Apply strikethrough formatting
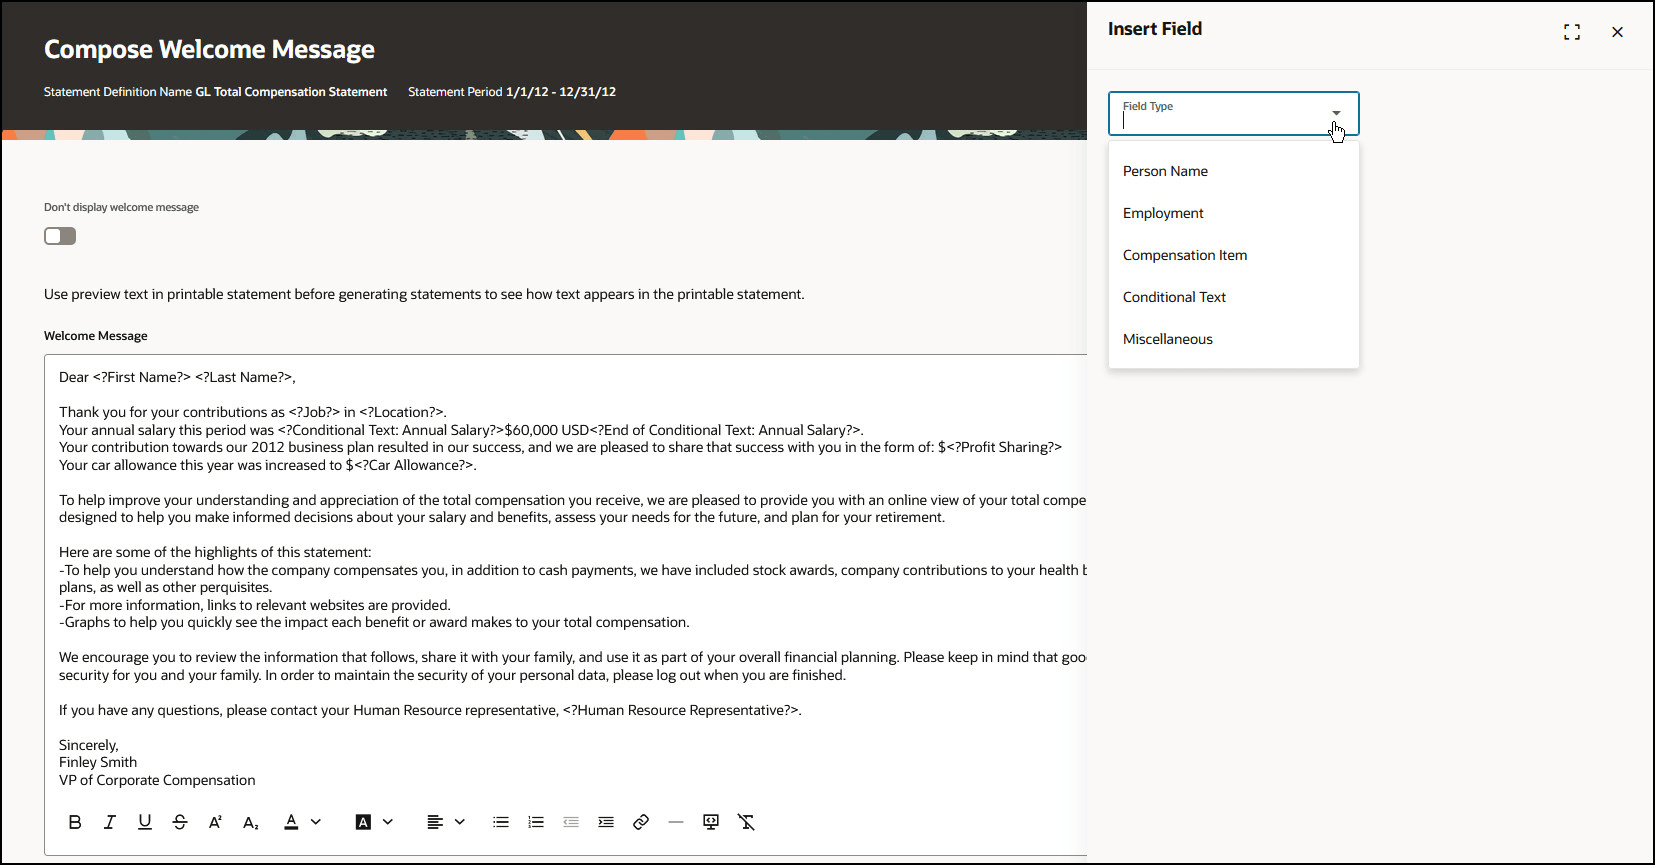 [x=180, y=822]
